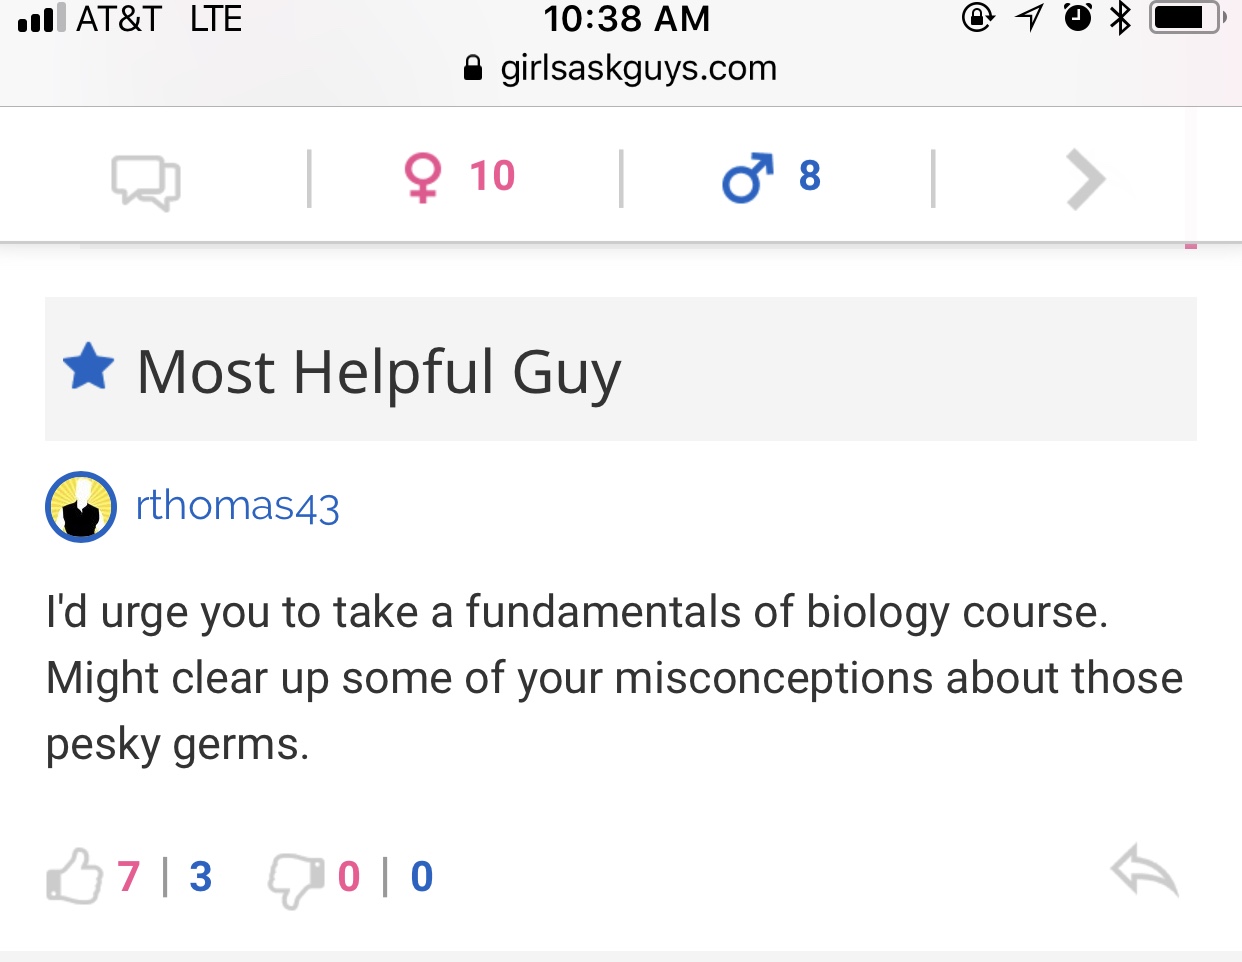Give the opinion a thumbs down
The height and width of the screenshot is (962, 1242).
pyautogui.click(x=296, y=880)
